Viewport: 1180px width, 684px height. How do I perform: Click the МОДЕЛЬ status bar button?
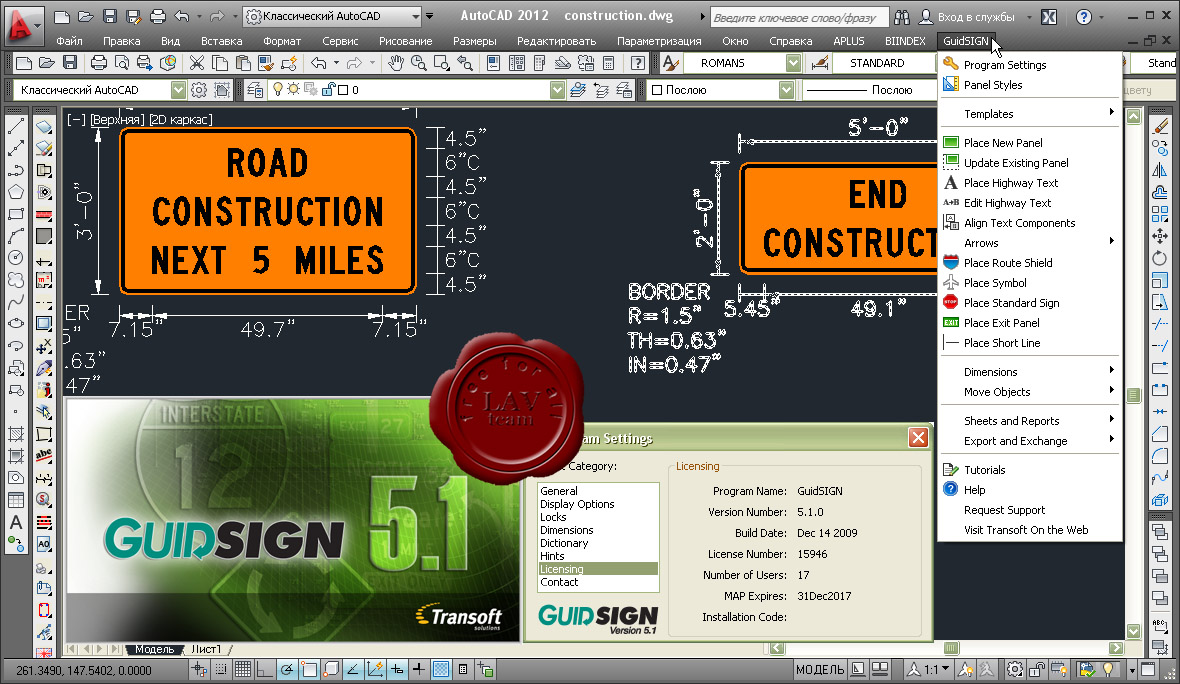[820, 669]
